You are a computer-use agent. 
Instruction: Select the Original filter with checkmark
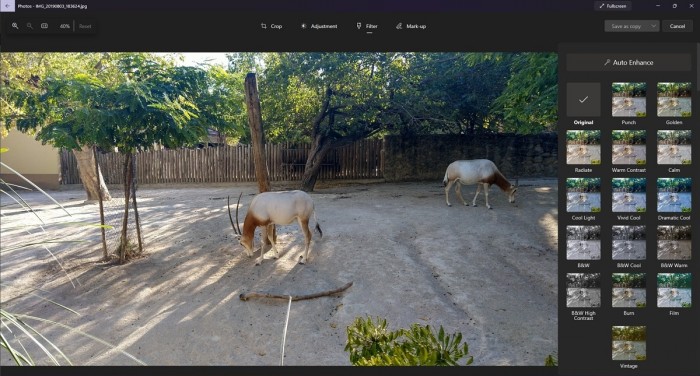583,100
